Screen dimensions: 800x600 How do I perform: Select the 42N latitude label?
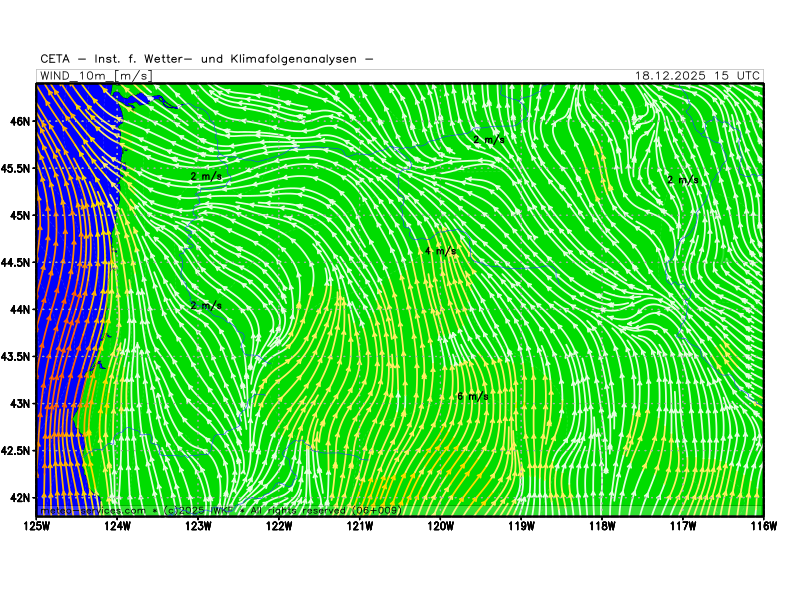click(20, 497)
